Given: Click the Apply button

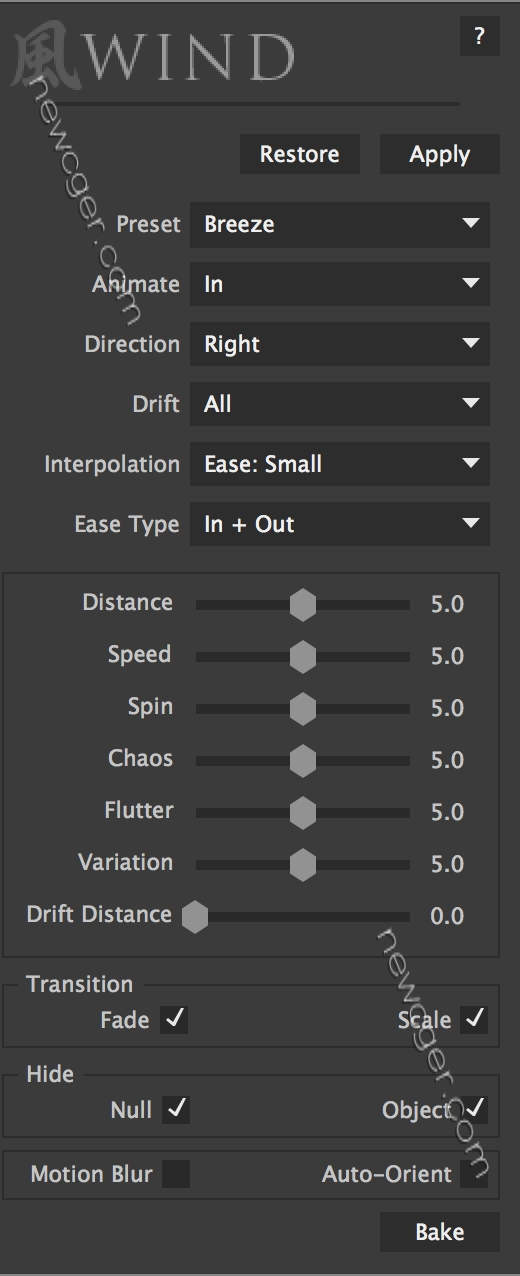Looking at the screenshot, I should click(439, 154).
